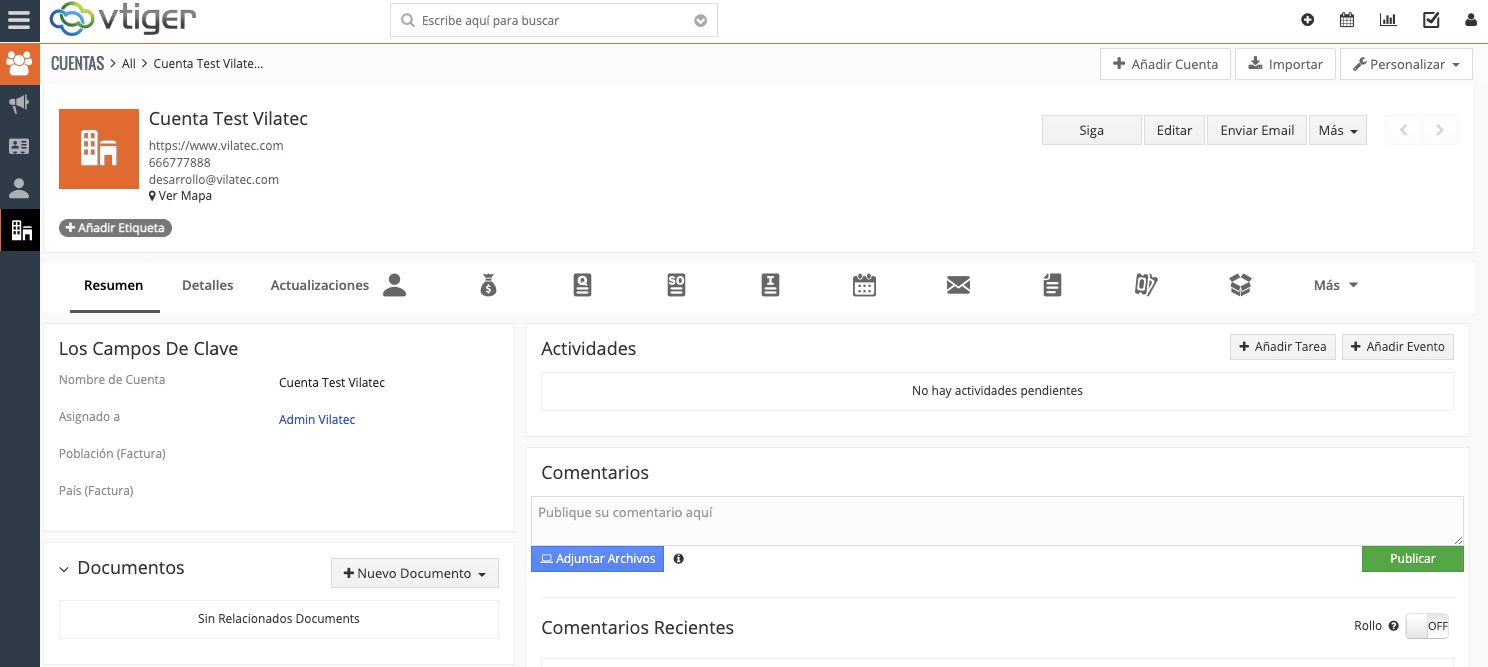
Task: Open the Más actions dropdown button
Action: 1337,131
